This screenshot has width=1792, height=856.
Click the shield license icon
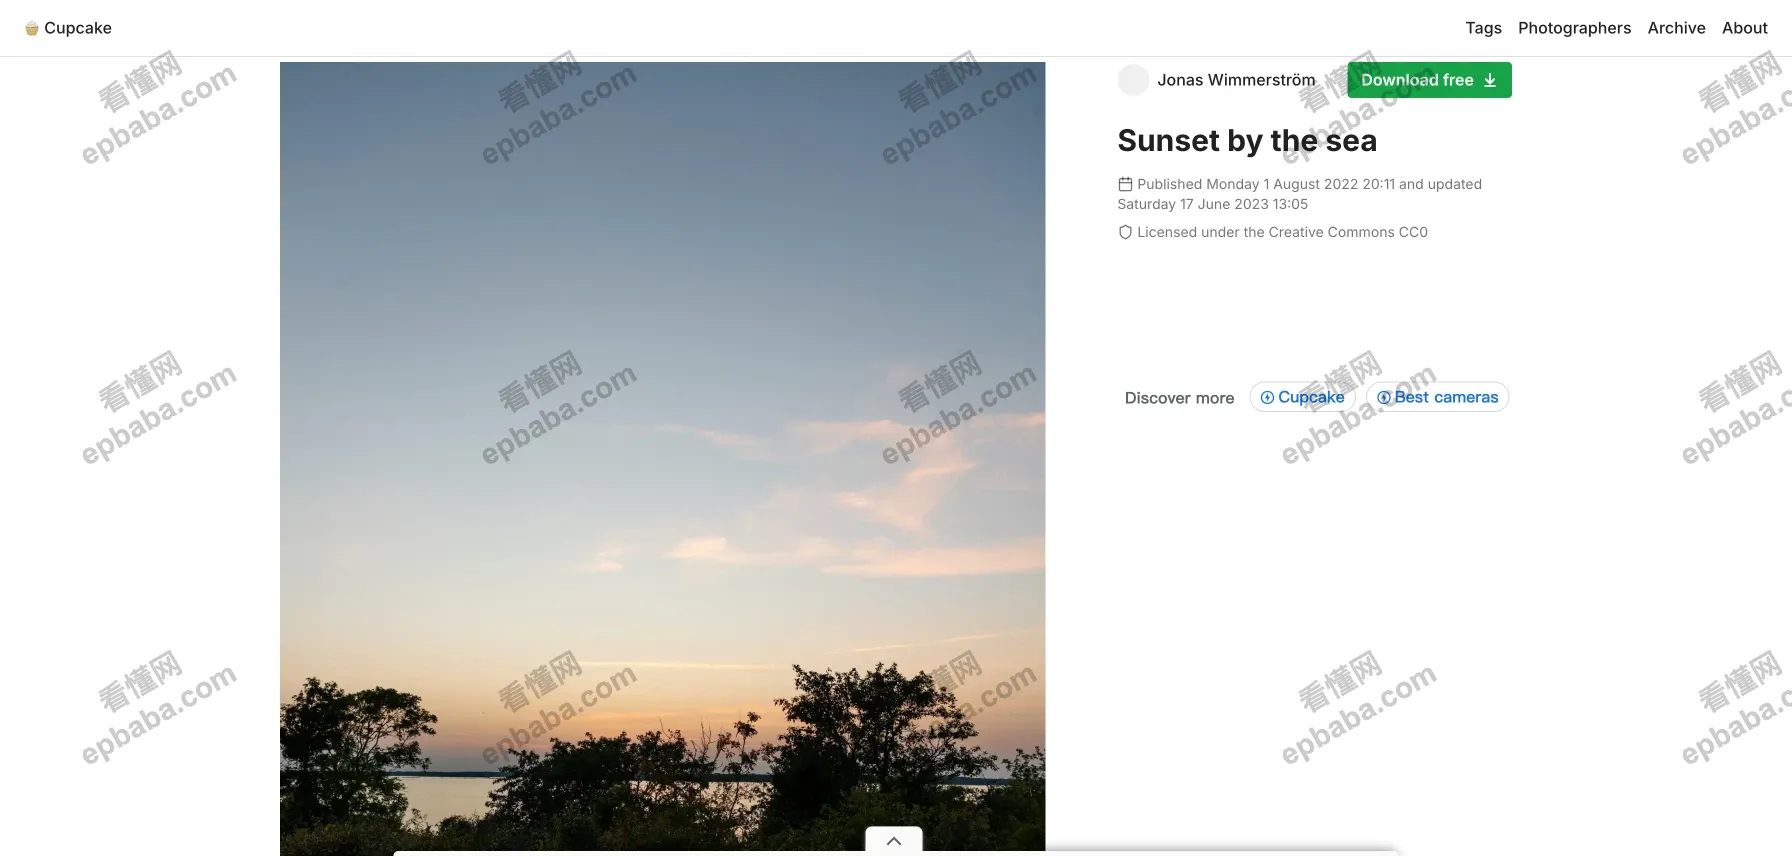point(1125,232)
